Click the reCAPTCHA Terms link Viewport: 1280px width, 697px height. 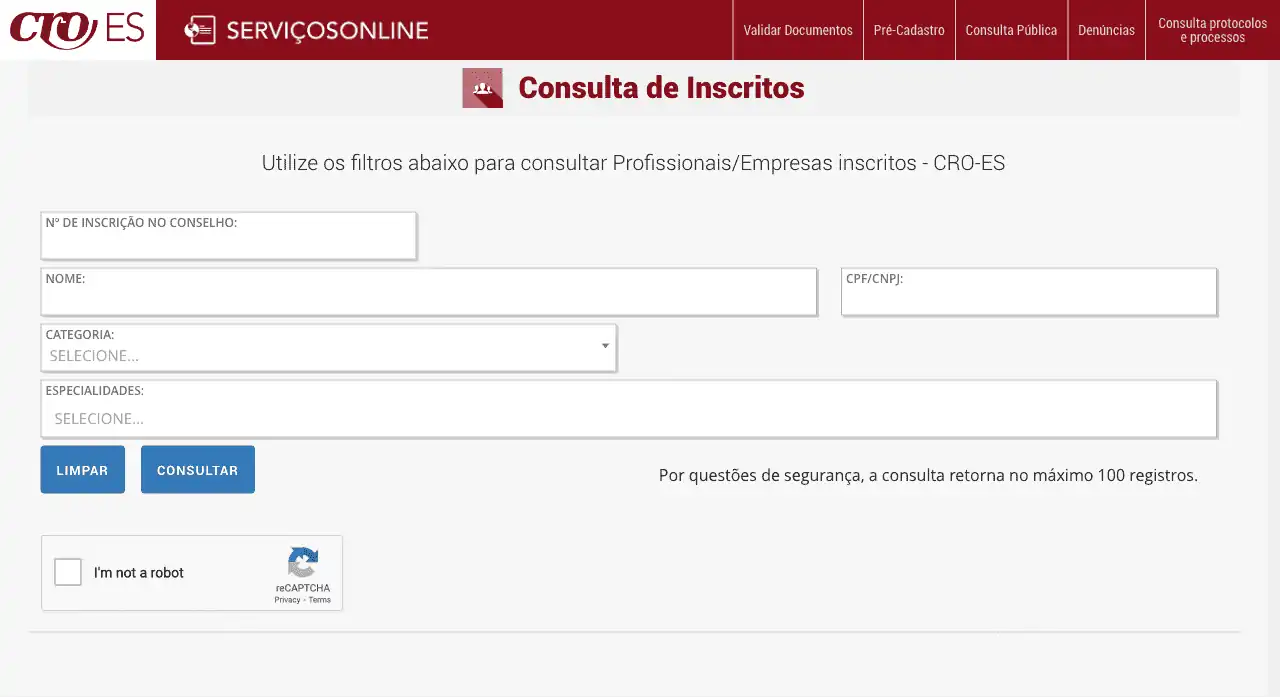pyautogui.click(x=320, y=600)
